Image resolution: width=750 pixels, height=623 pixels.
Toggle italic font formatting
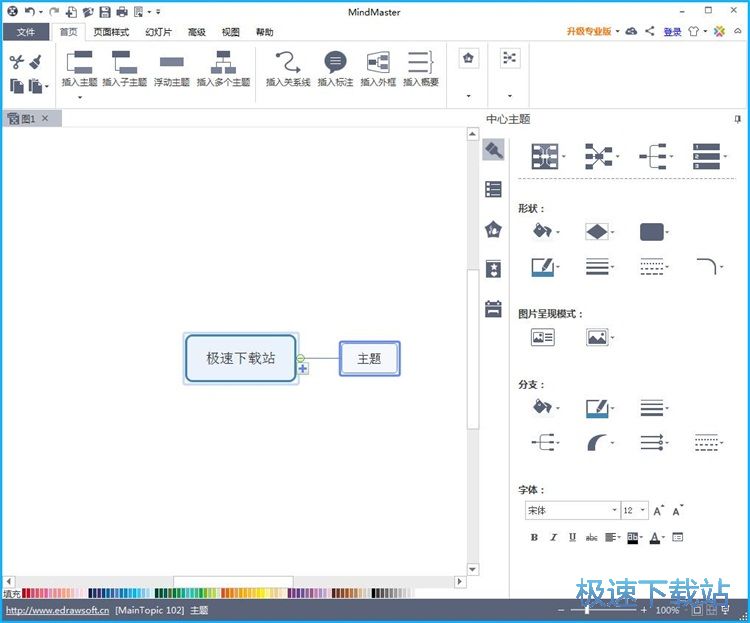(x=553, y=537)
